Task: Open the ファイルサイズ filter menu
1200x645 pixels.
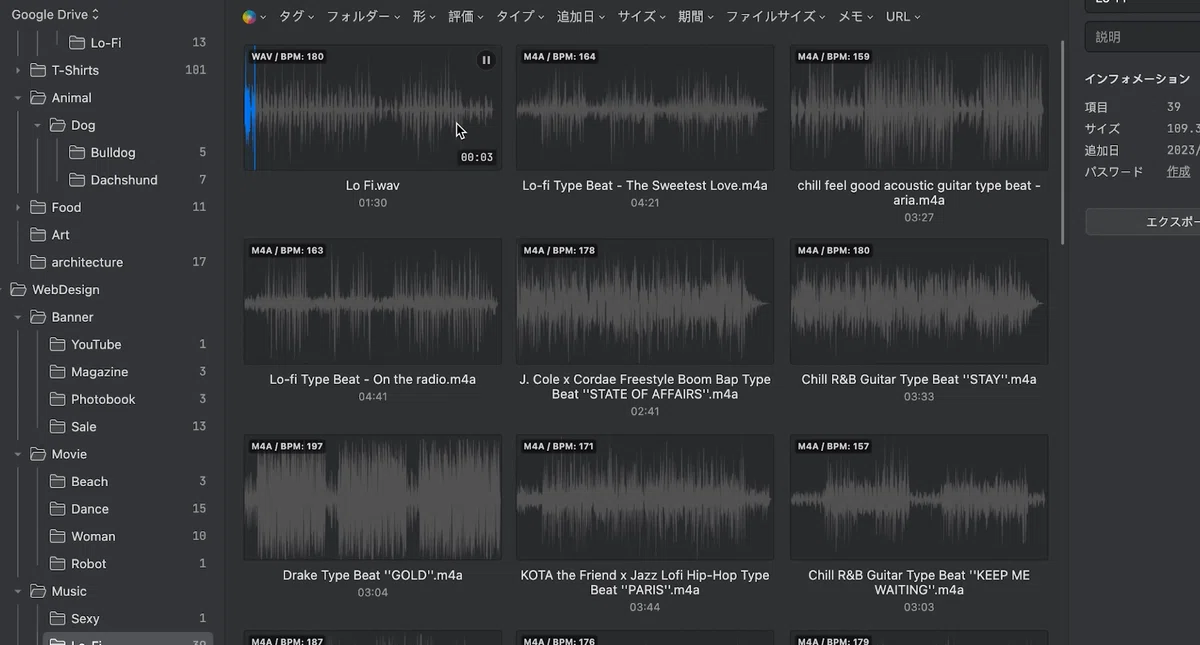Action: (776, 17)
